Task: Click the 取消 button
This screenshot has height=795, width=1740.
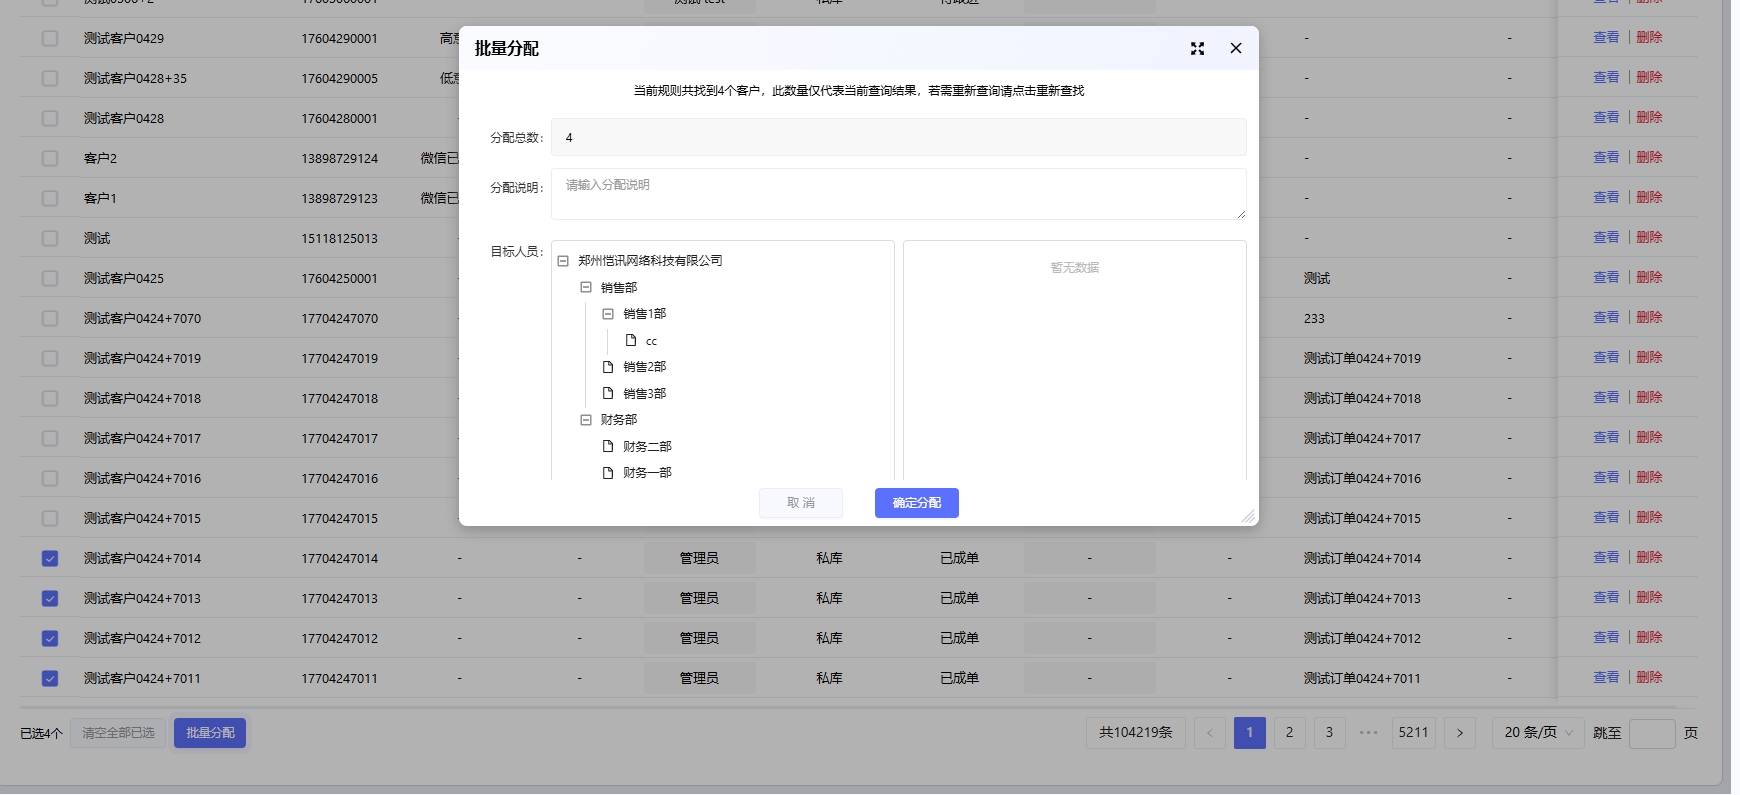Action: pos(800,503)
